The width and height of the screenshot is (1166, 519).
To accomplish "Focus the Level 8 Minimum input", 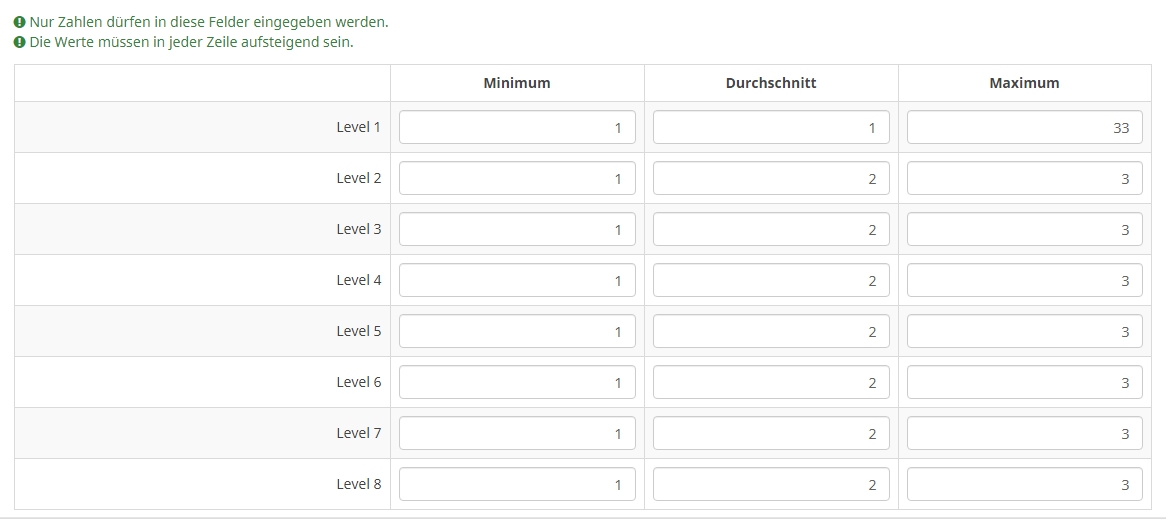I will (x=517, y=484).
